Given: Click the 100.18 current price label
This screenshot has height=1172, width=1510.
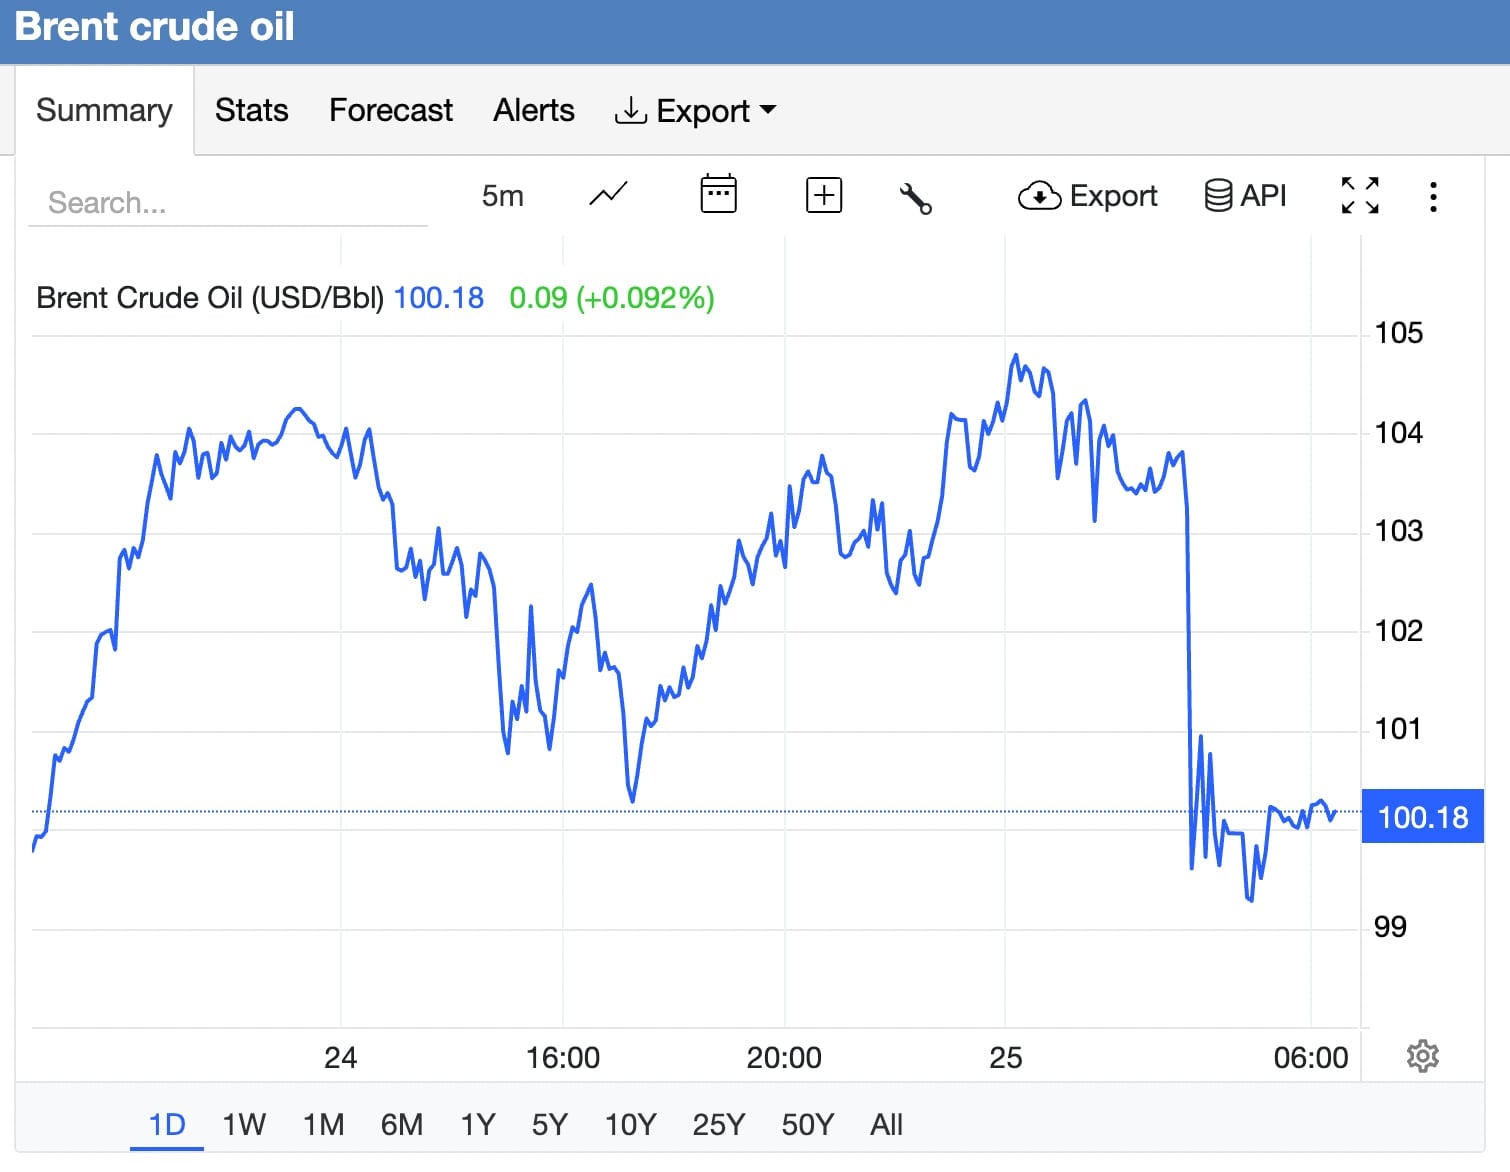Looking at the screenshot, I should pyautogui.click(x=1422, y=817).
